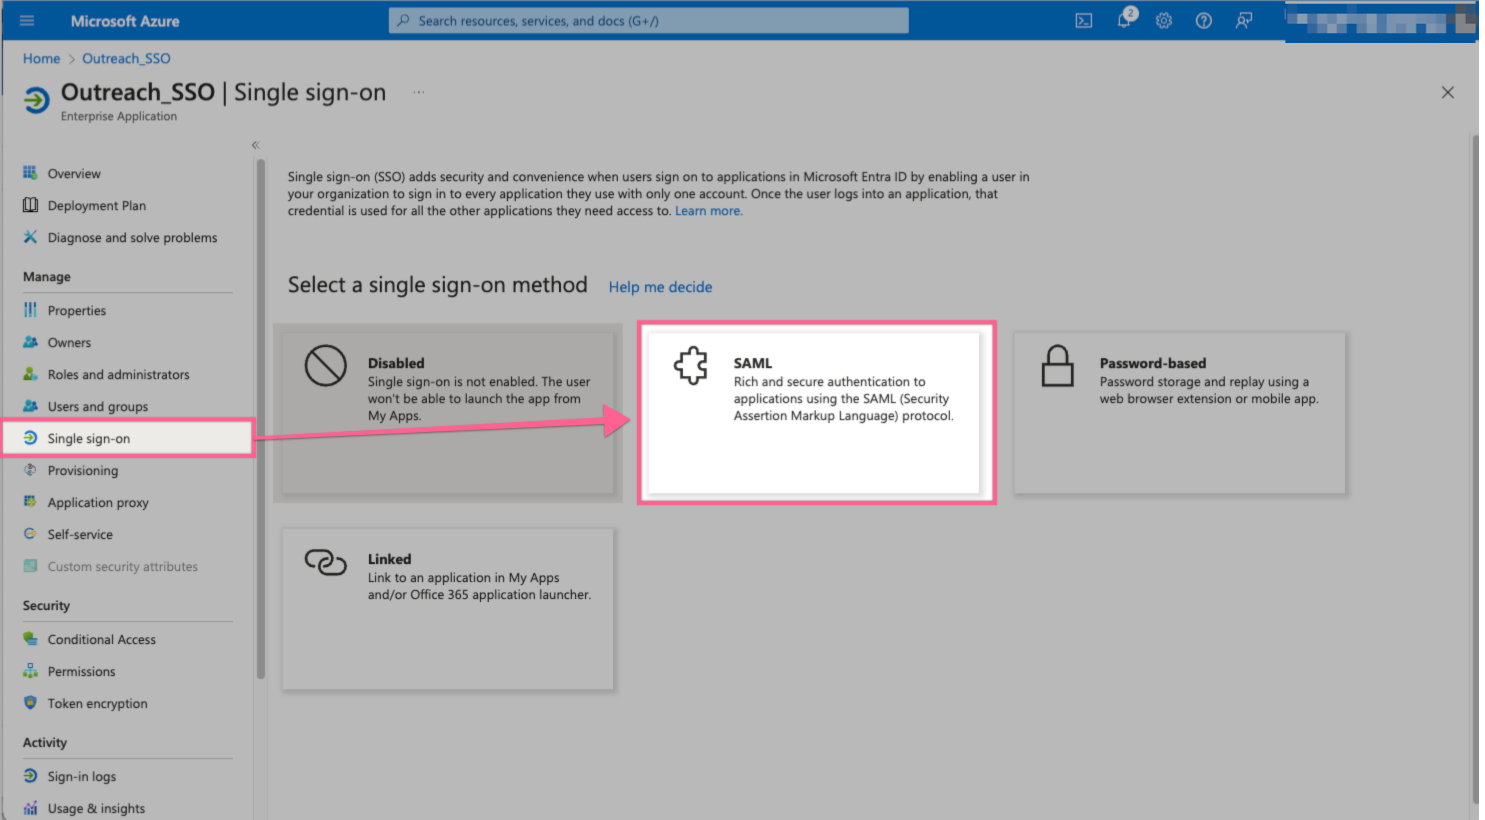Screen dimensions: 1485x820
Task: Open Roles and administrators menu item
Action: [x=119, y=374]
